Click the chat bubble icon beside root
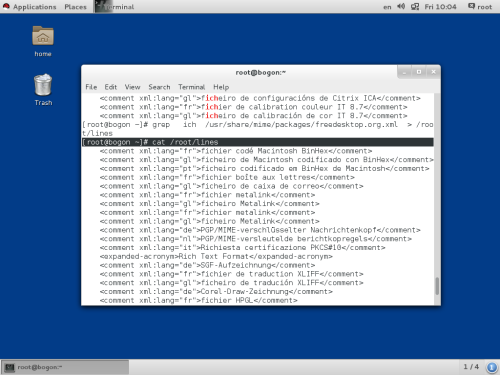The image size is (500, 375). tap(471, 6)
